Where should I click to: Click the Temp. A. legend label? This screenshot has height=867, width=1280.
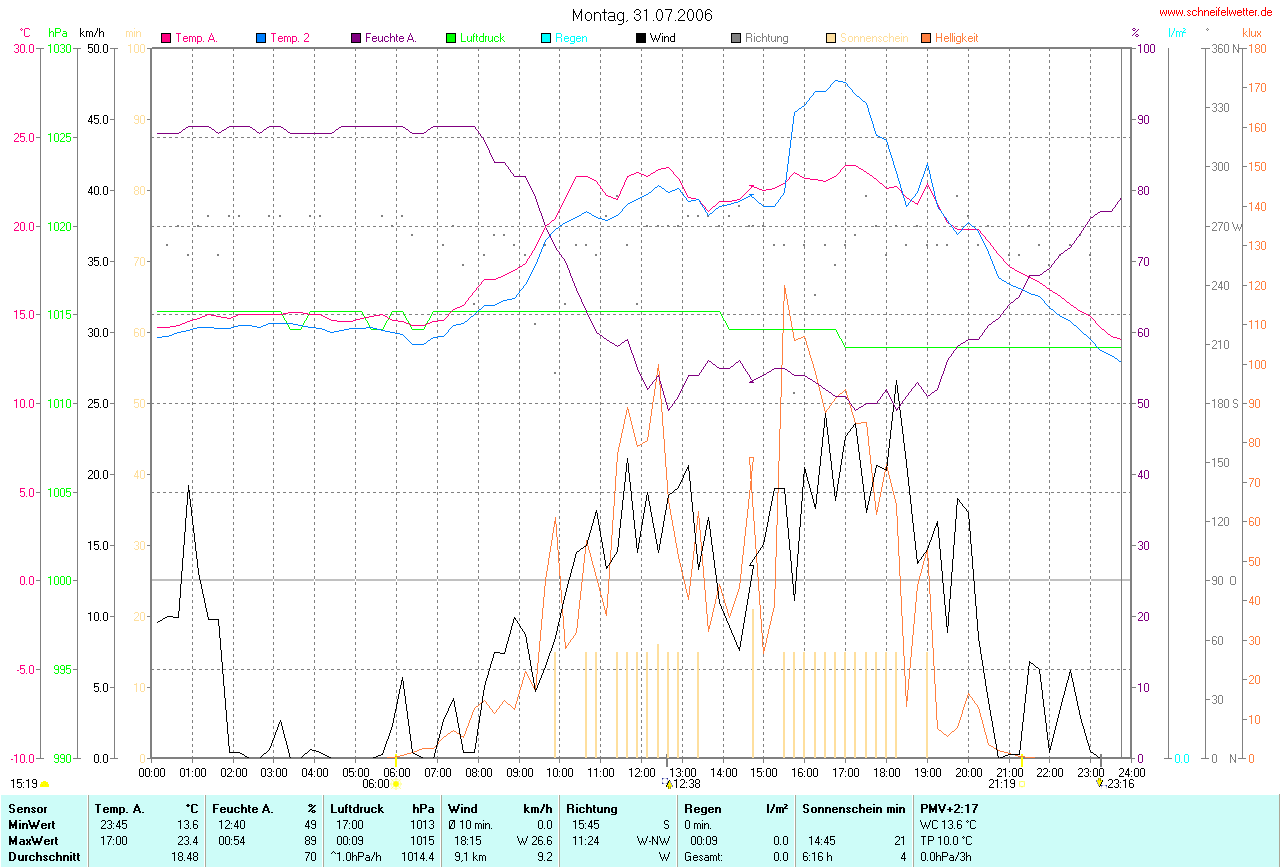[197, 38]
